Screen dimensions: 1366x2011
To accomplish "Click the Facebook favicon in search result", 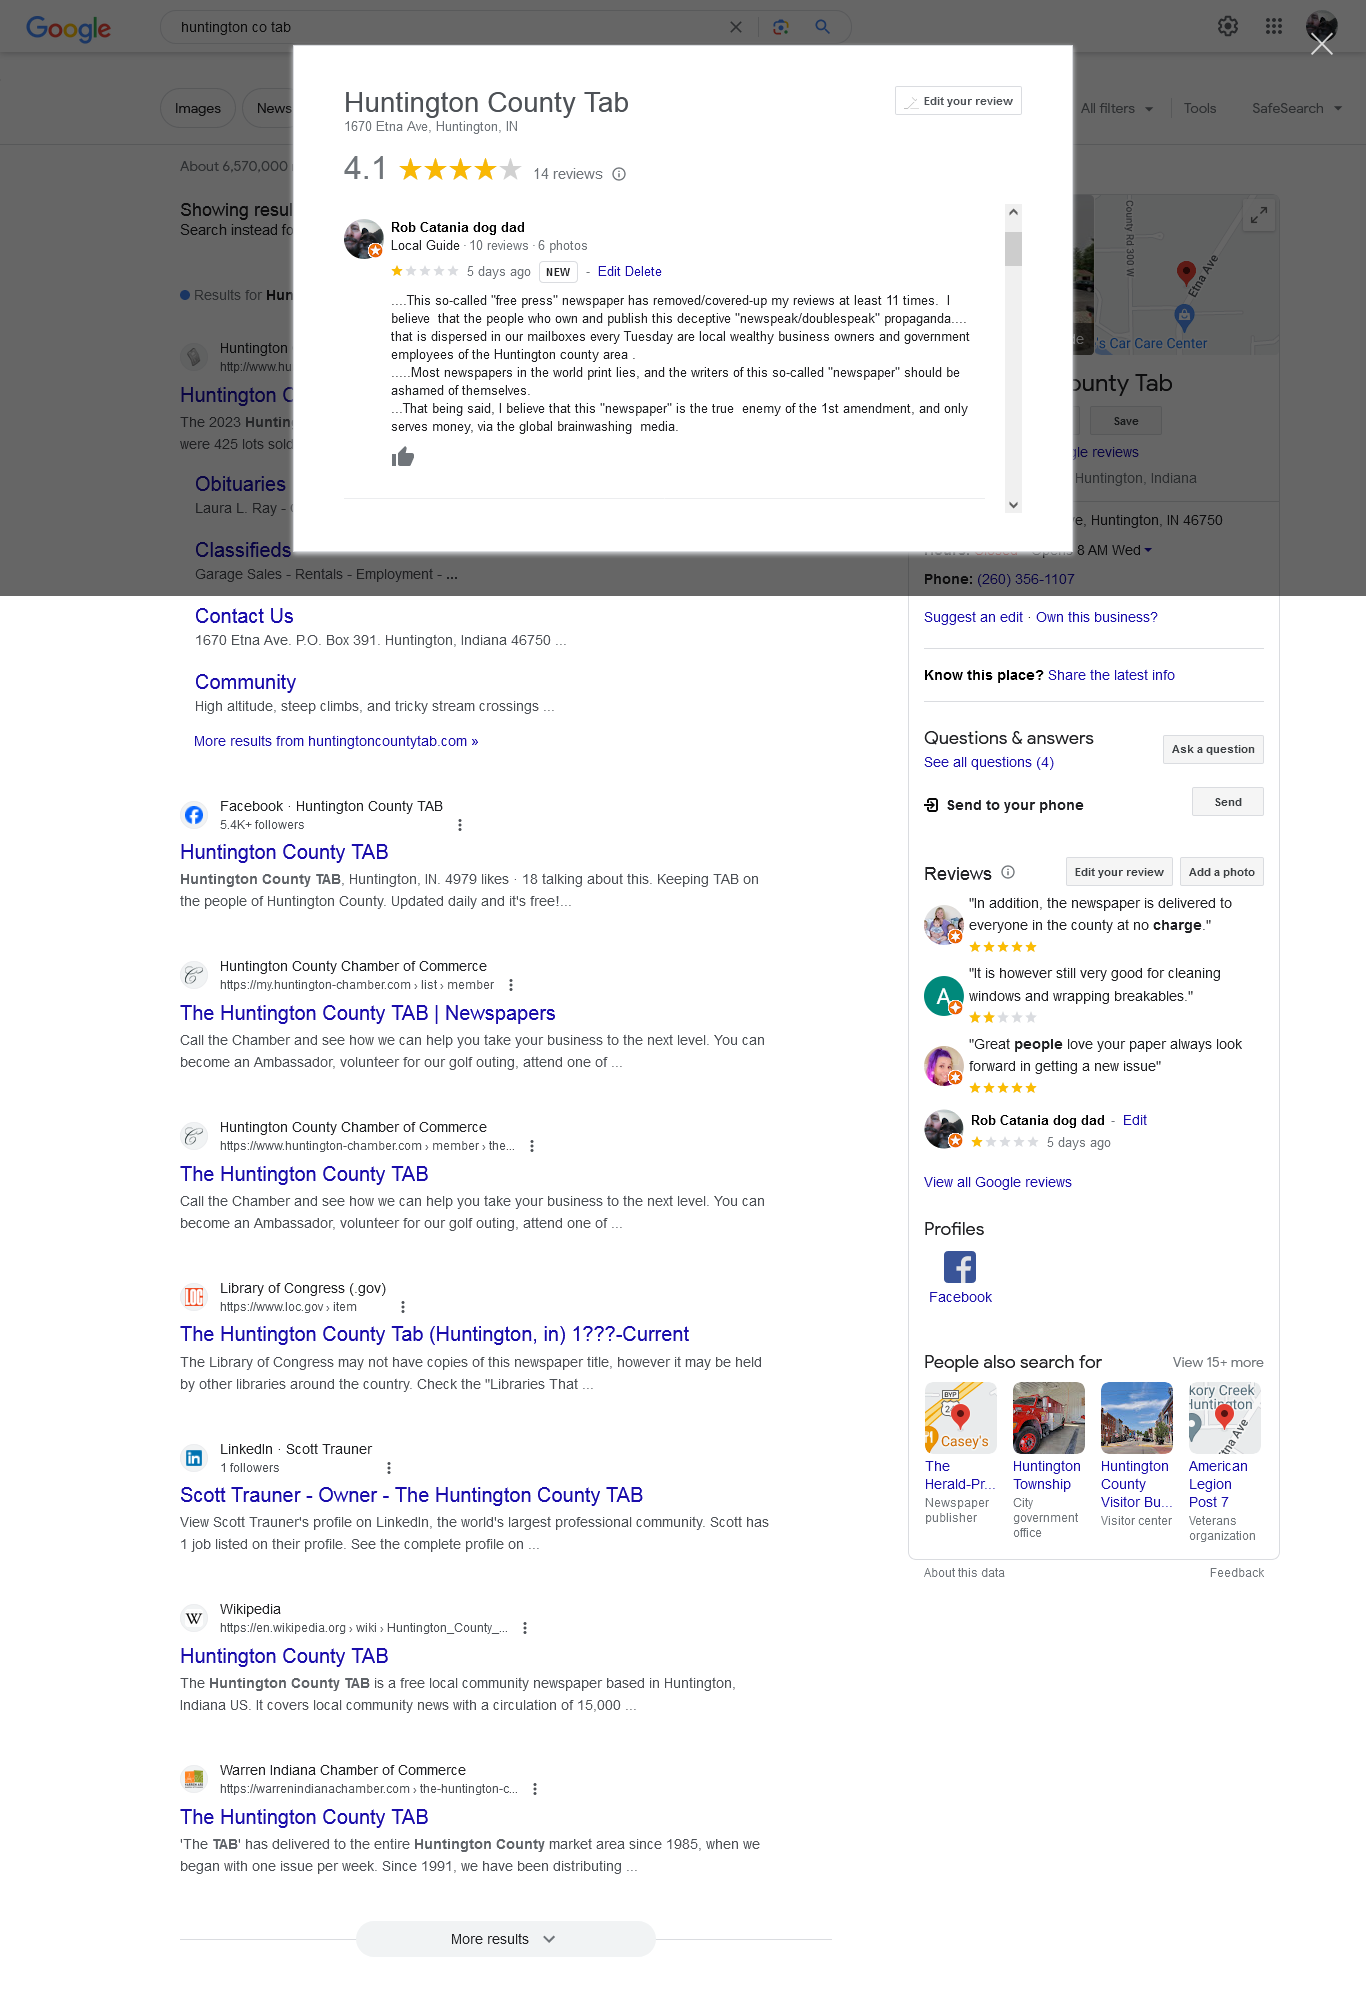I will (194, 815).
